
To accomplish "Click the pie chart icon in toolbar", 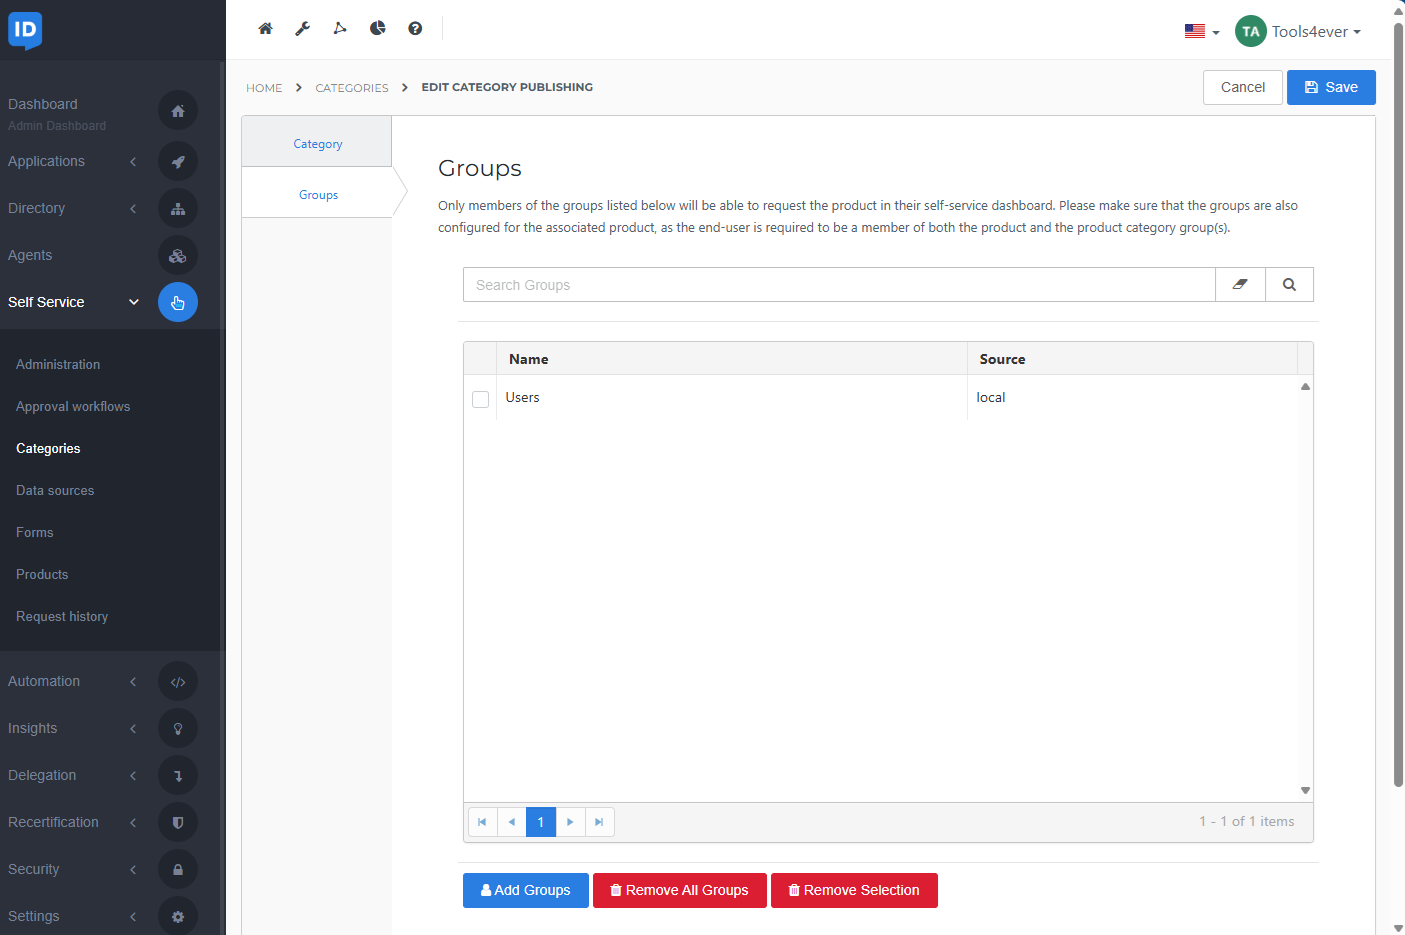I will tap(377, 29).
